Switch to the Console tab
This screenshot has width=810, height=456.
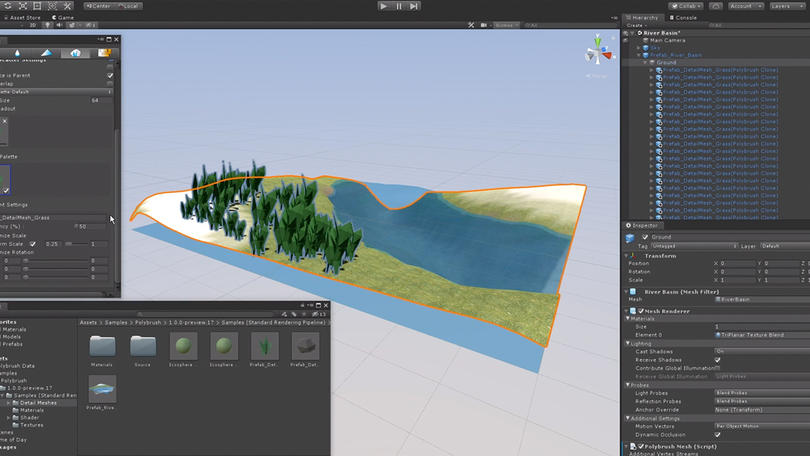684,18
